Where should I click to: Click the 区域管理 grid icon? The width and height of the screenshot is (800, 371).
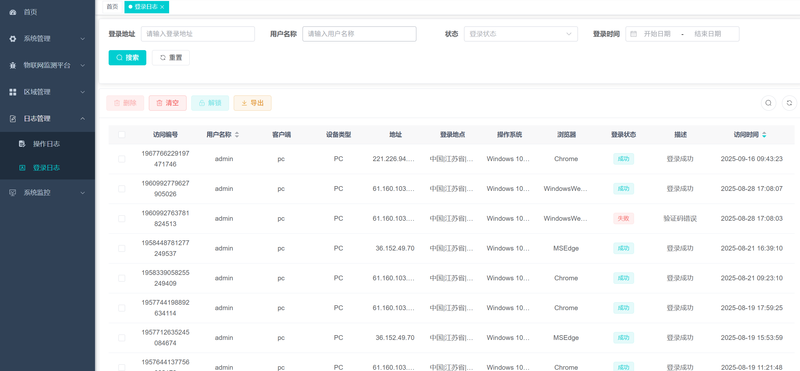[13, 92]
